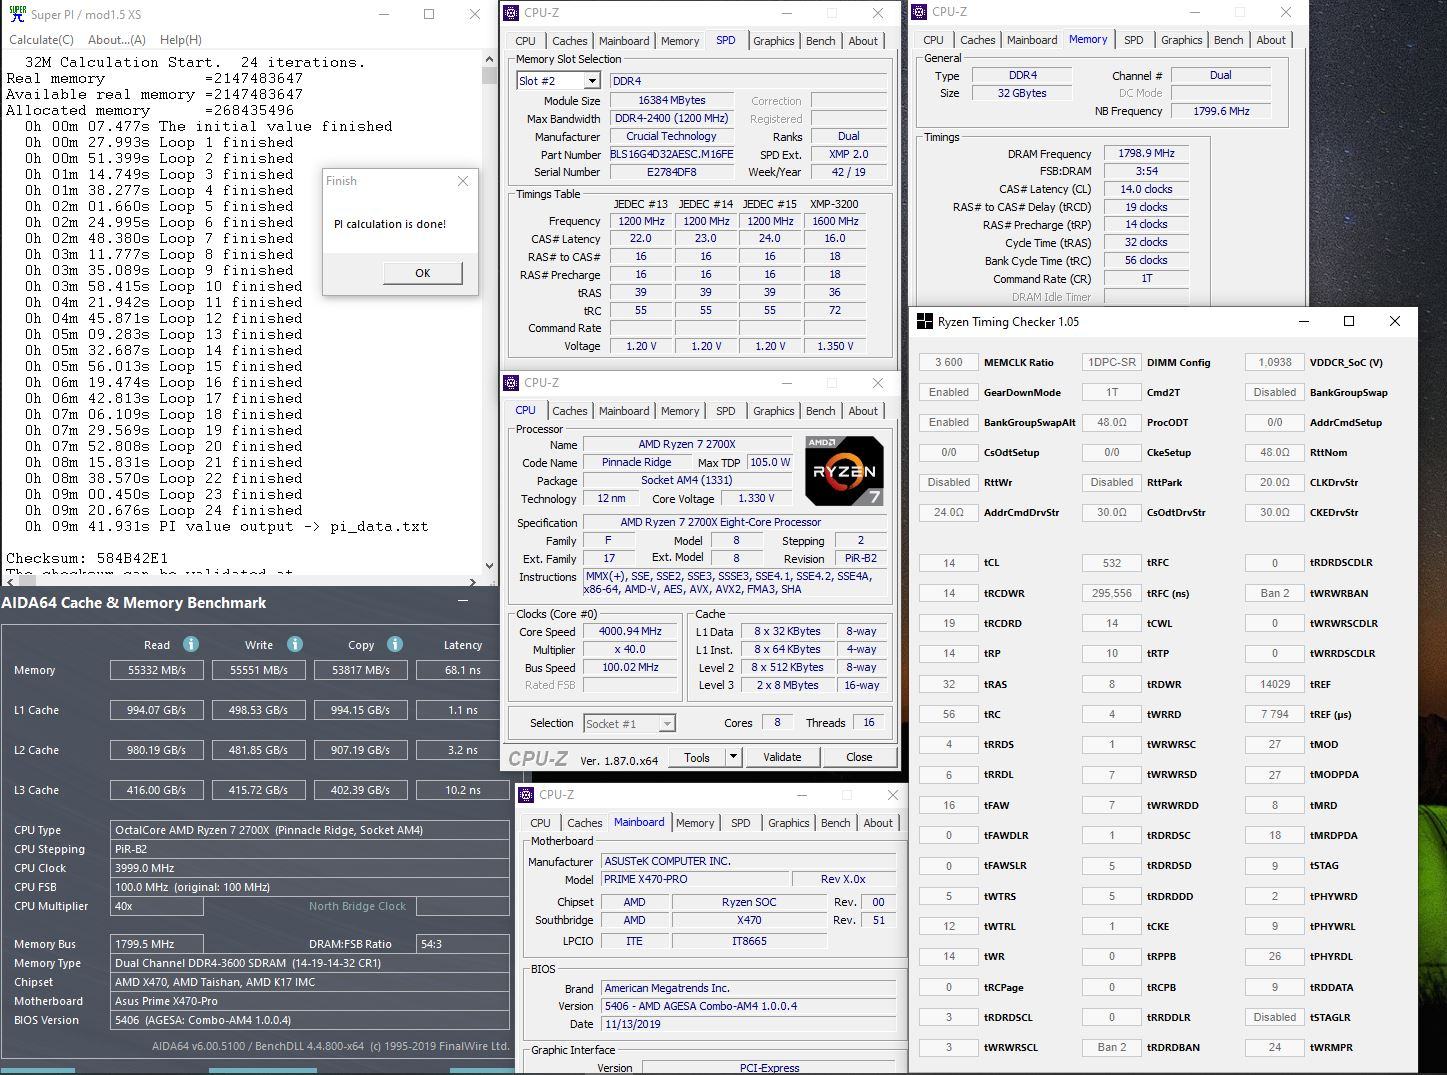Click the processor Name AMD Ryzen 7 2700X
Screen dimensions: 1447x1075
[687, 445]
